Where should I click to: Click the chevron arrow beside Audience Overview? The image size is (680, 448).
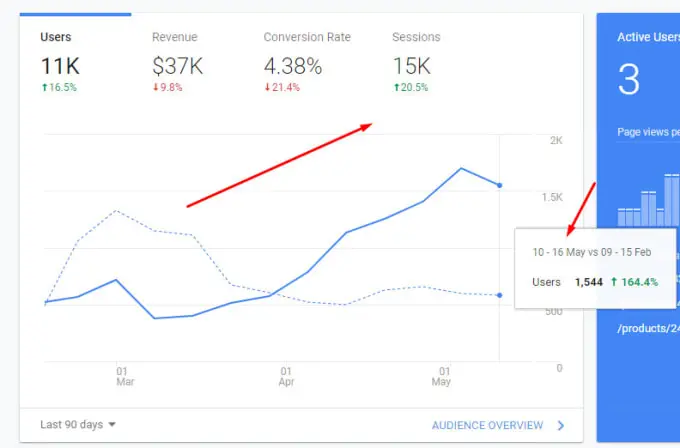click(x=562, y=425)
